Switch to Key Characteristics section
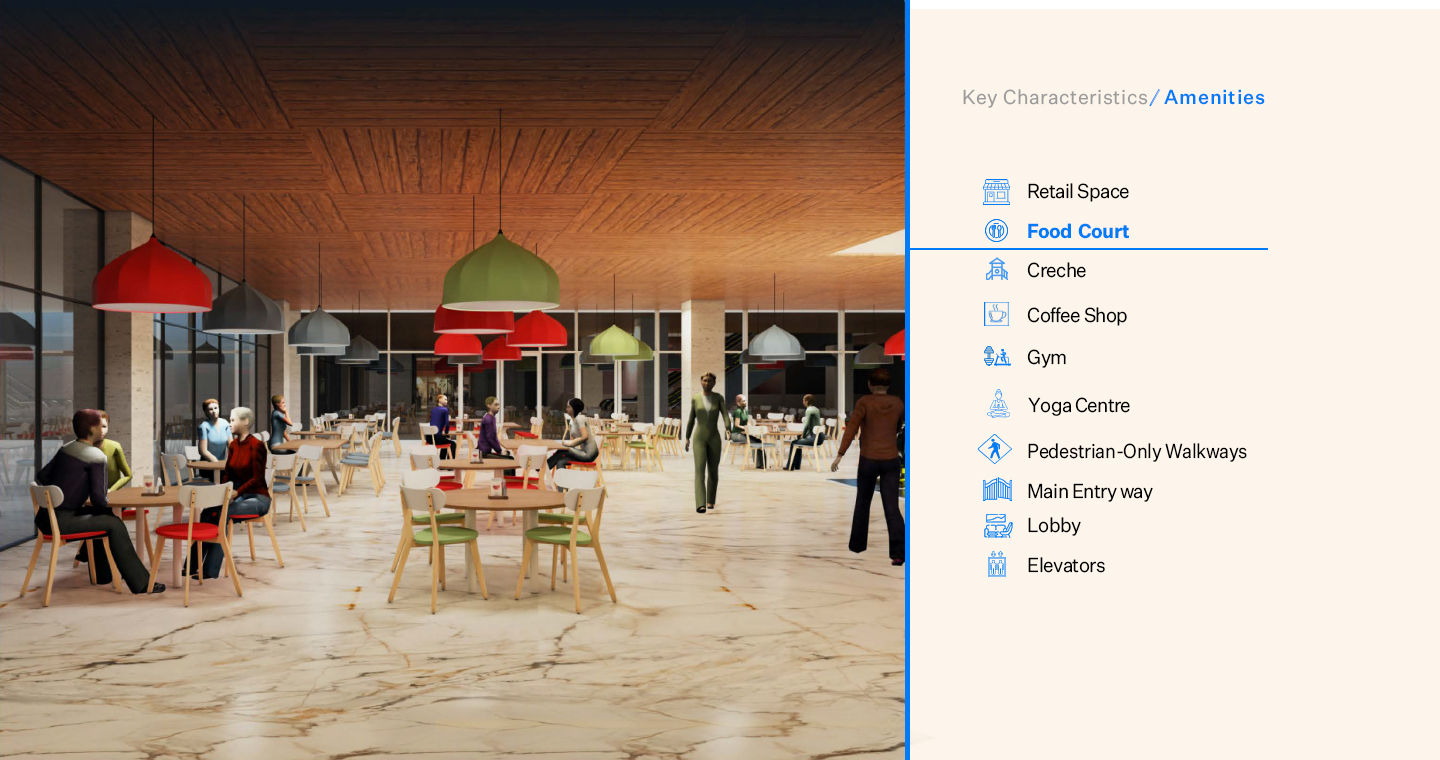This screenshot has width=1440, height=760. 1055,97
